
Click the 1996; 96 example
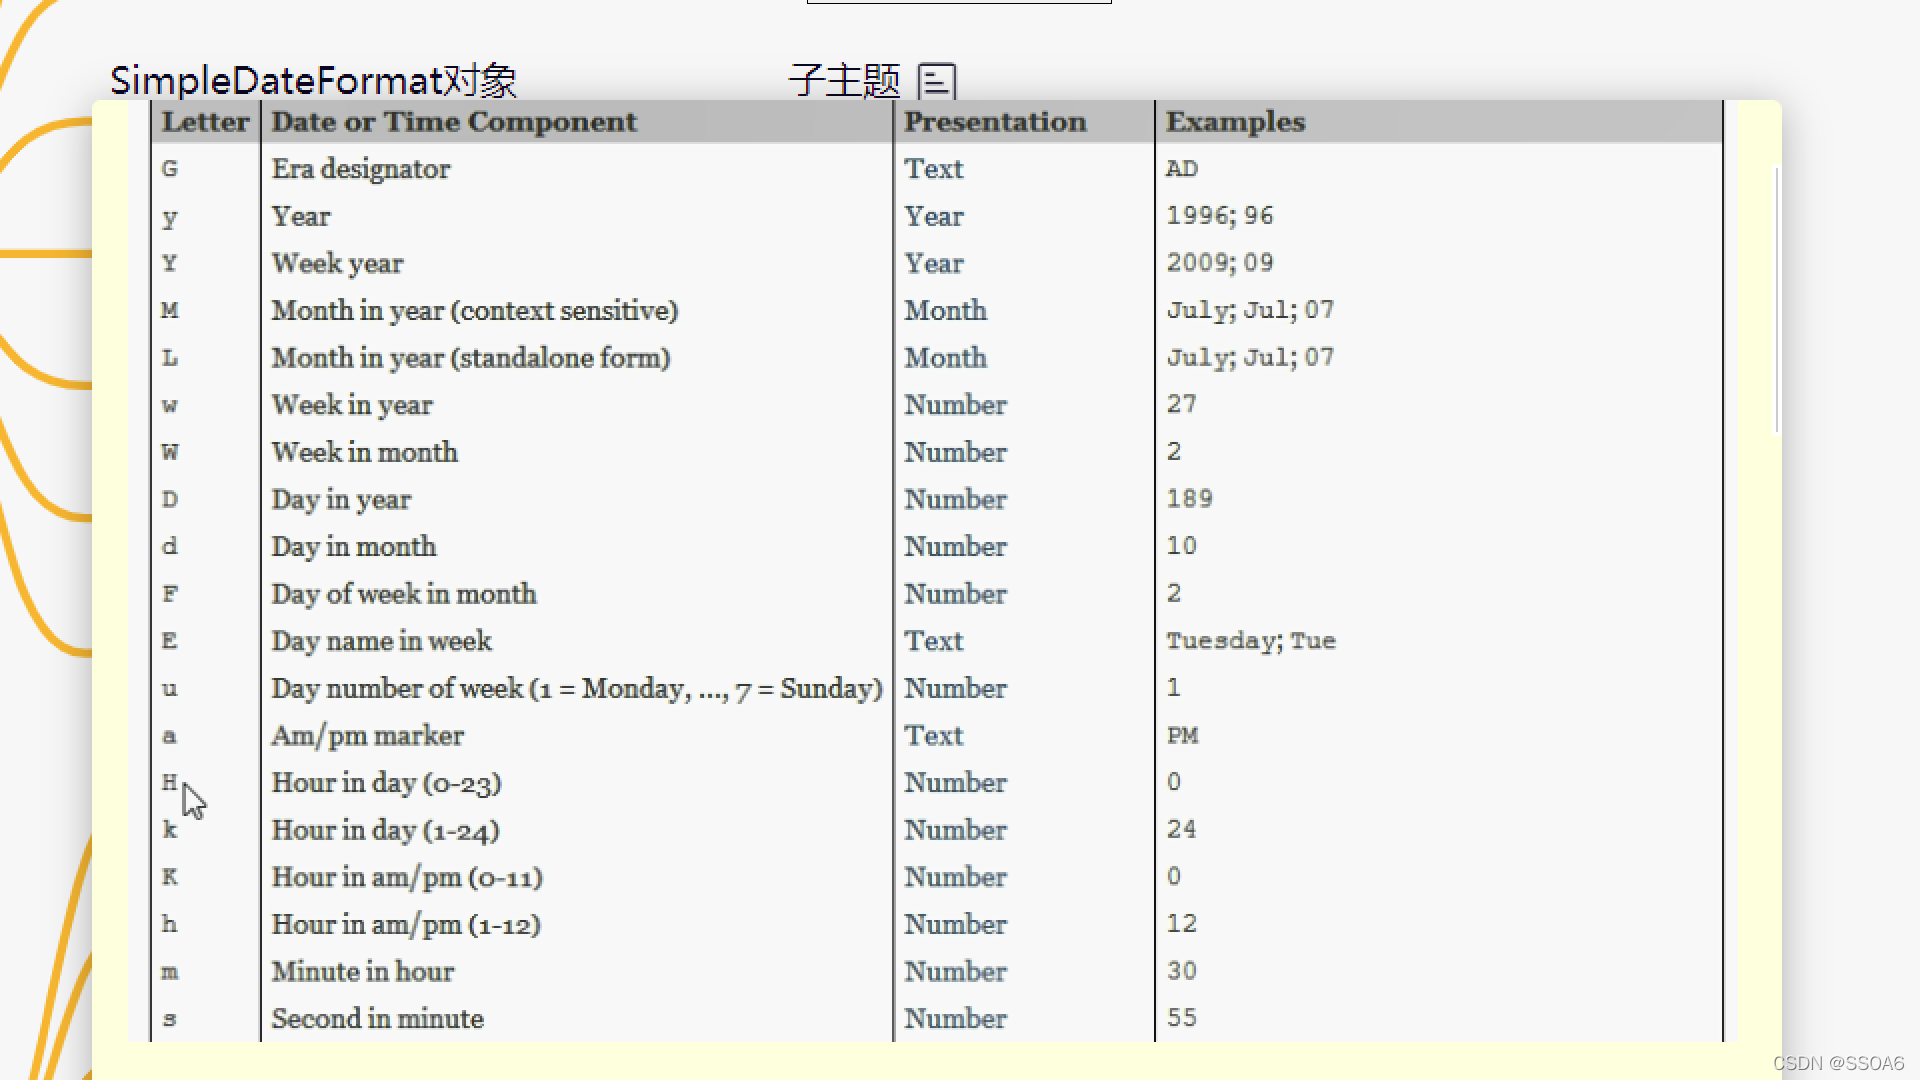[1220, 216]
